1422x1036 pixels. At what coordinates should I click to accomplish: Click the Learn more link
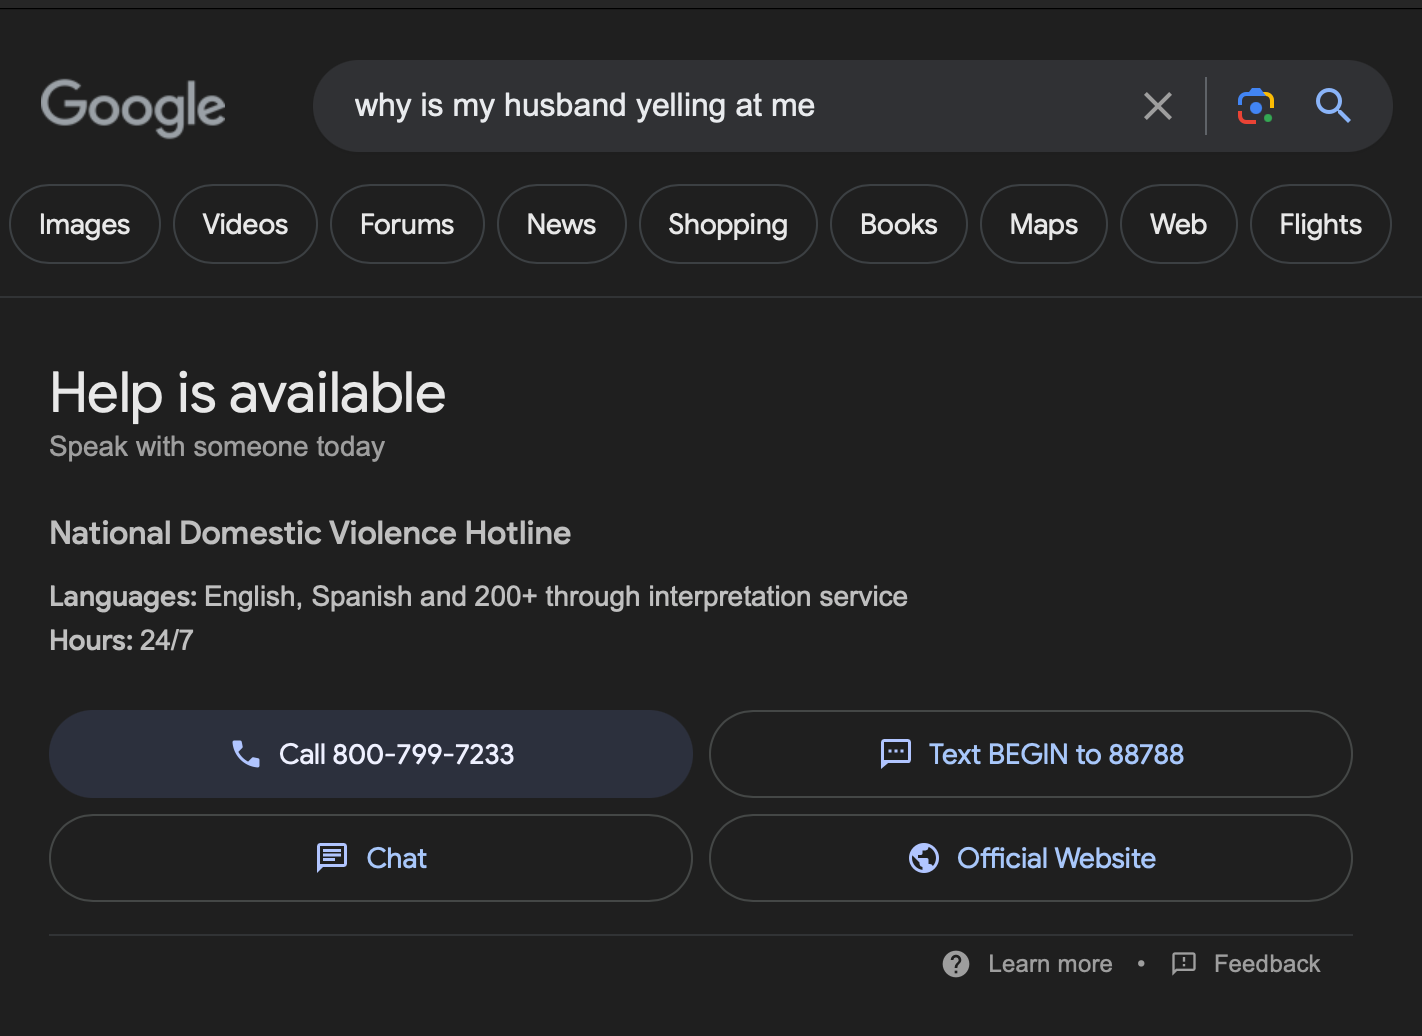(x=1050, y=964)
